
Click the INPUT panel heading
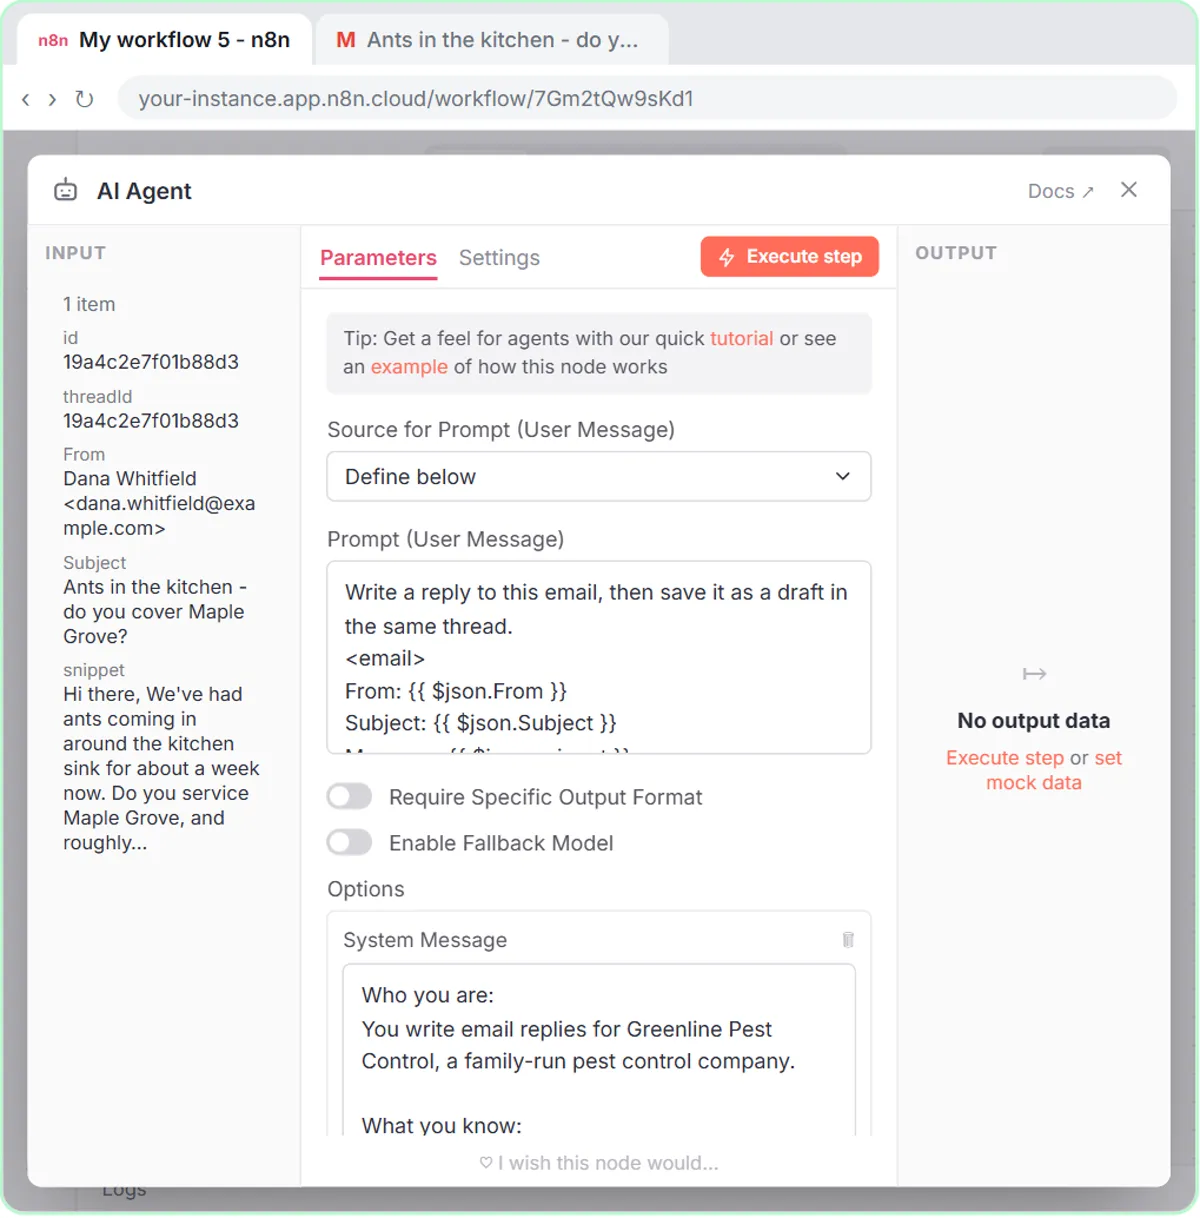coord(75,253)
